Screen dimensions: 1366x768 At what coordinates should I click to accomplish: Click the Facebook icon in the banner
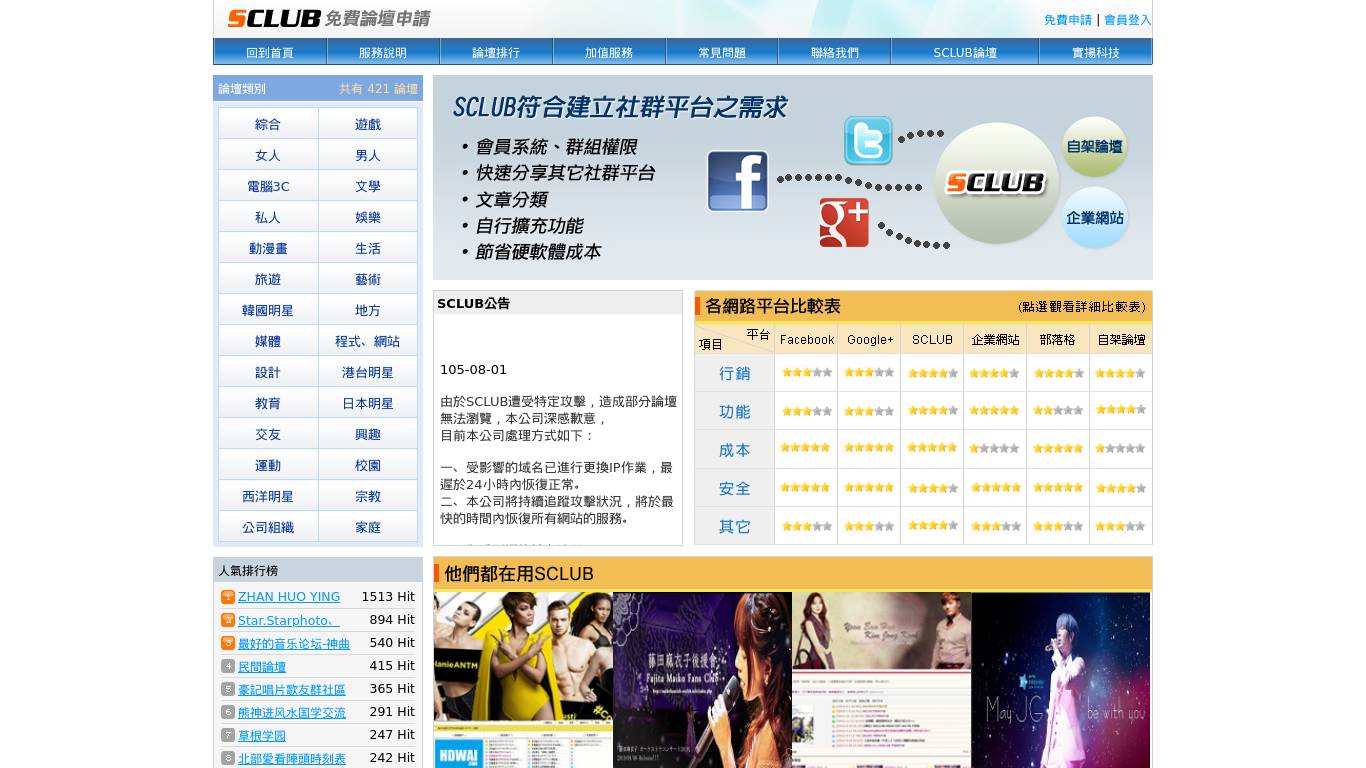click(x=738, y=181)
